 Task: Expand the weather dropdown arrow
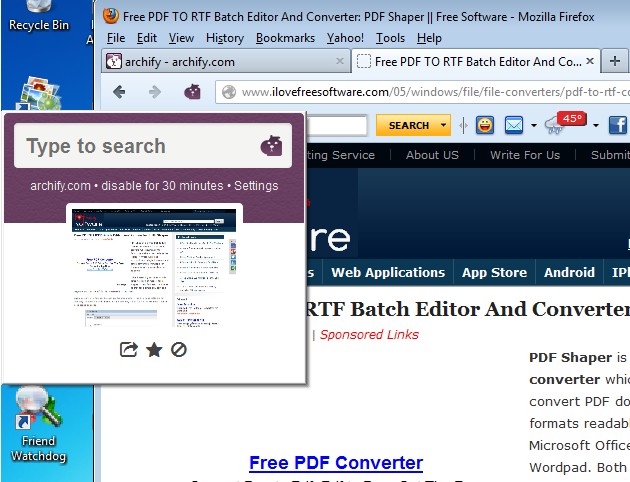click(x=596, y=126)
